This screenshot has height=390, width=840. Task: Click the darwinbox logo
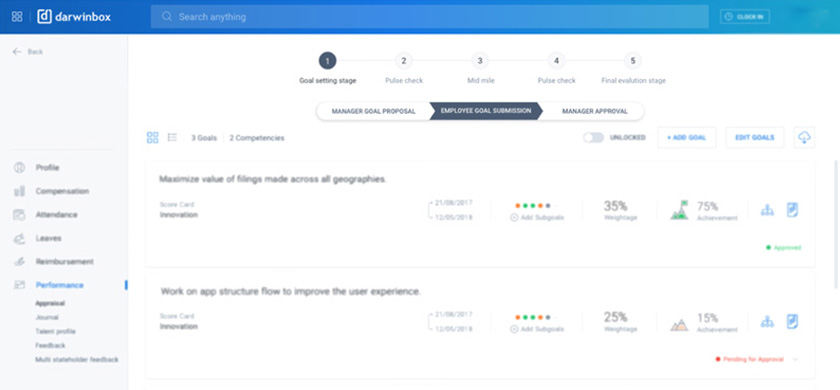pyautogui.click(x=74, y=17)
